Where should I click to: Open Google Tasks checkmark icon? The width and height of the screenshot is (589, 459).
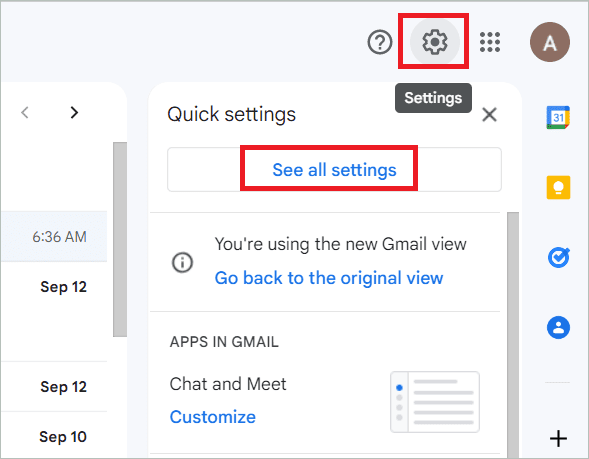pyautogui.click(x=559, y=258)
